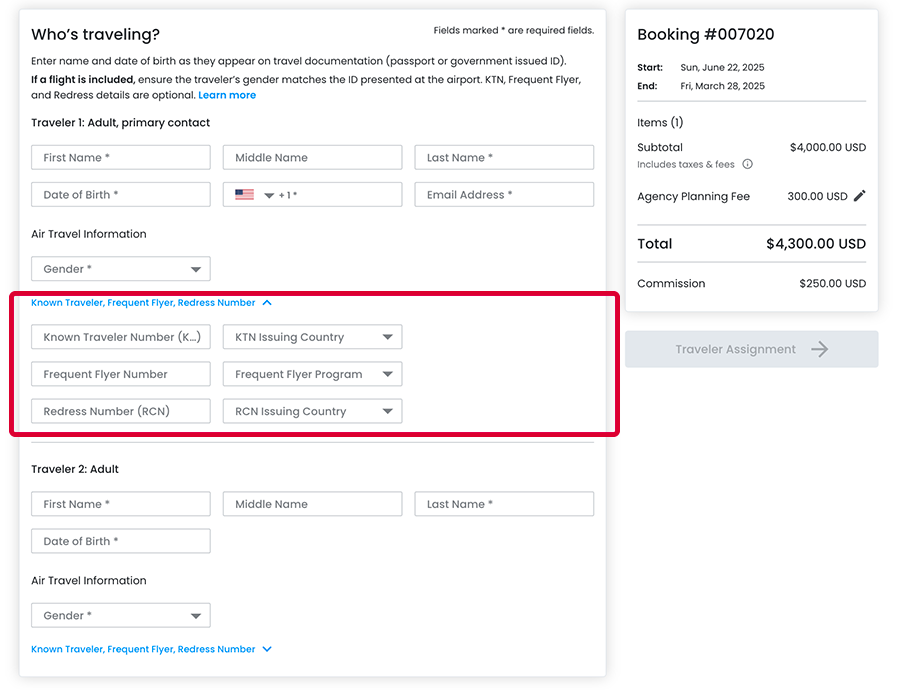Open the US flag country code selector
900x690 pixels.
254,195
